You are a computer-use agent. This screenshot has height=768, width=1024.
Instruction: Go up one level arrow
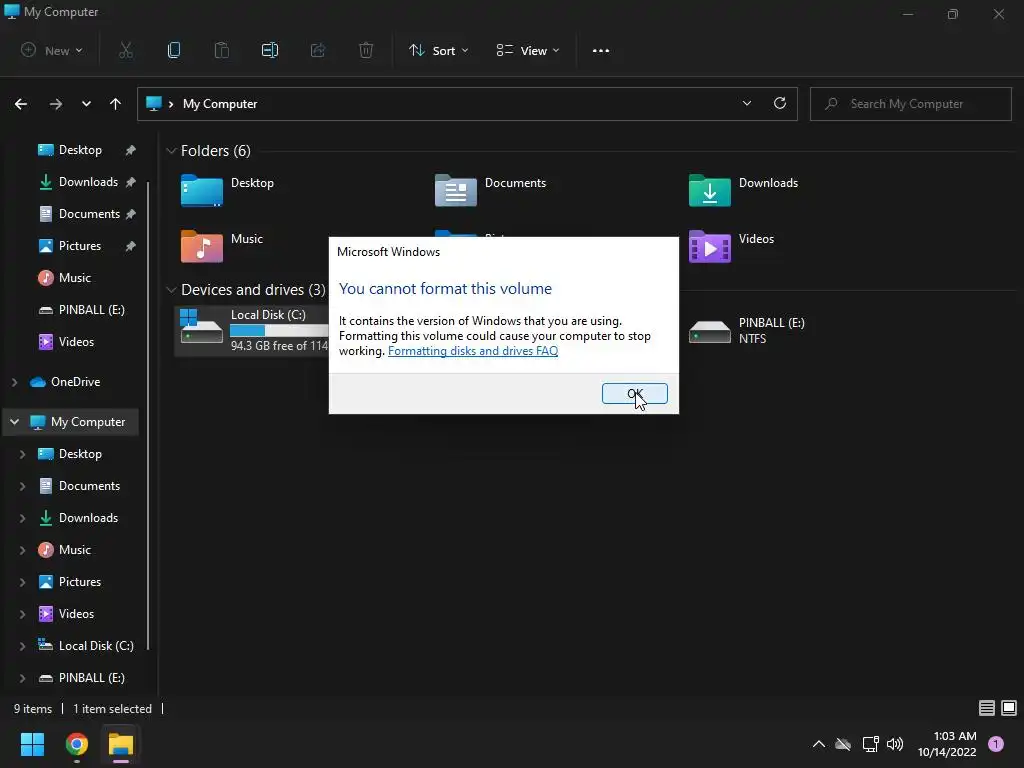(116, 104)
